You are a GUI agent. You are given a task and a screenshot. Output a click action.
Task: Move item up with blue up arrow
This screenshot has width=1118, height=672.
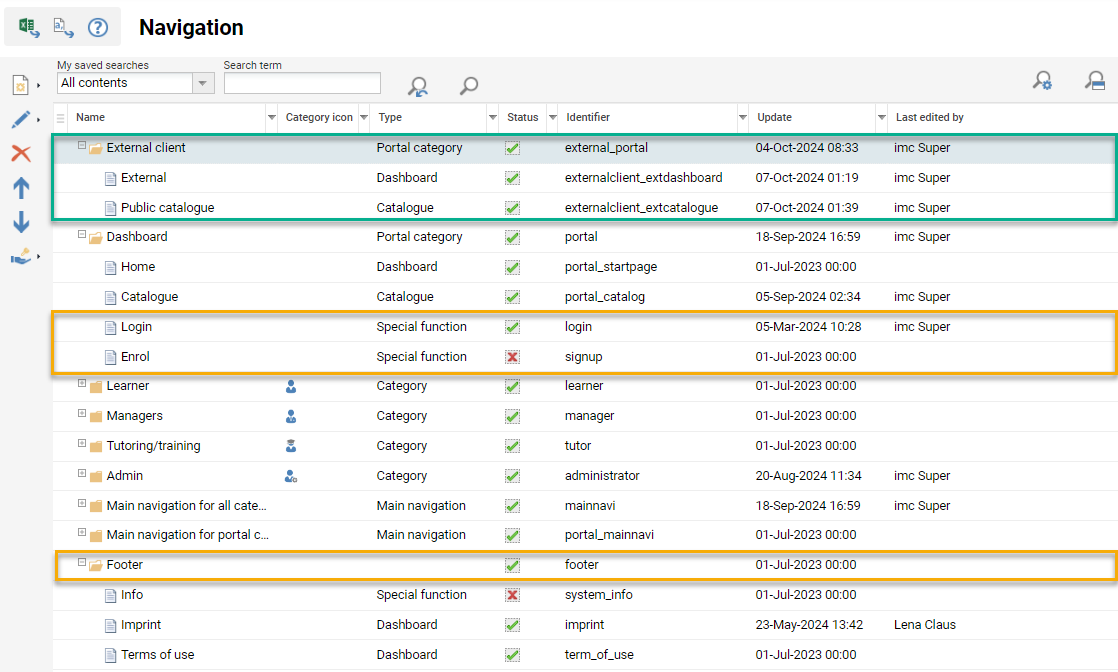(x=20, y=188)
